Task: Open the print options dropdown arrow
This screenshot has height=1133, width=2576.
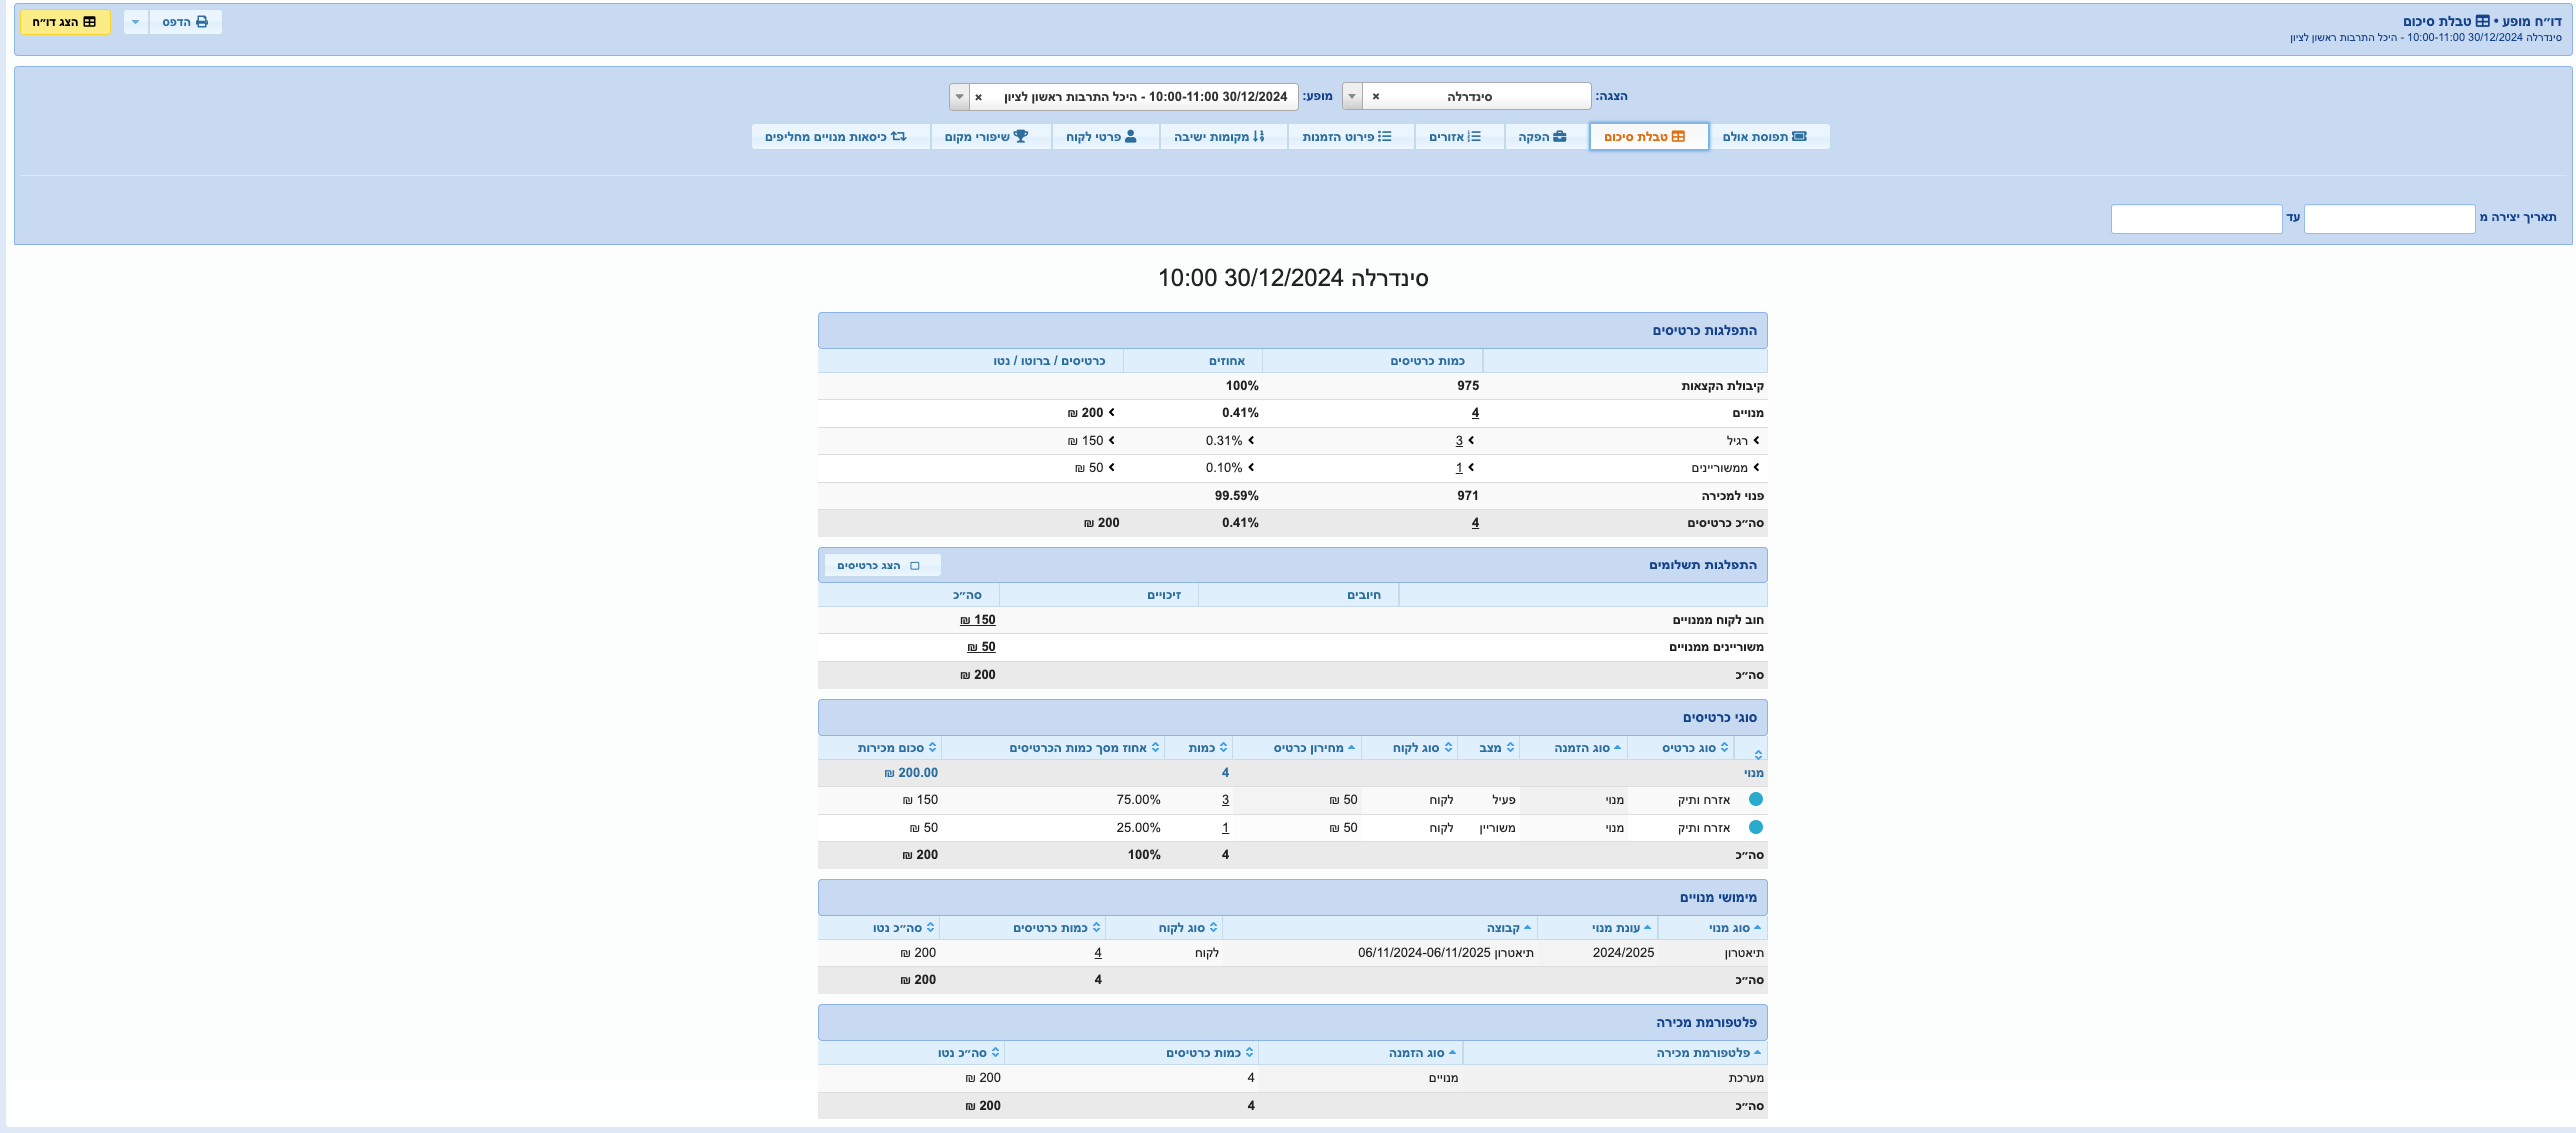Action: coord(136,22)
